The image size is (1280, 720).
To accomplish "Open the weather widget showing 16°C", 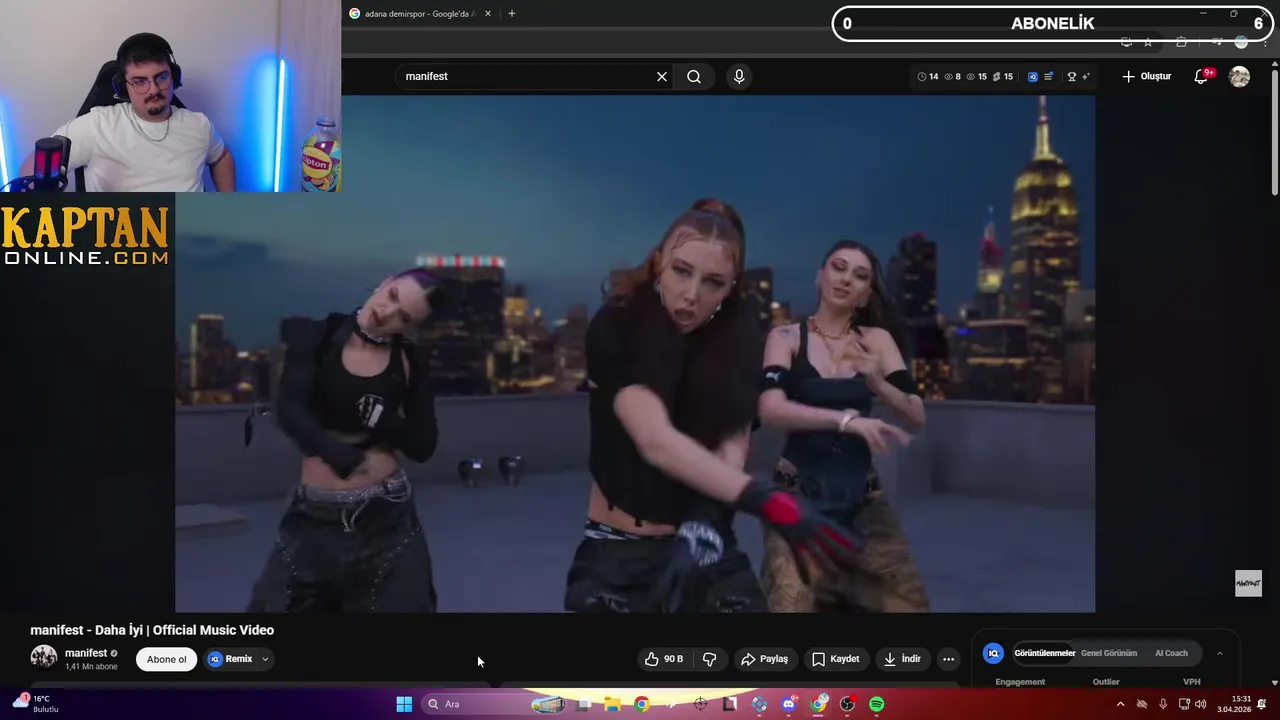I will [35, 704].
